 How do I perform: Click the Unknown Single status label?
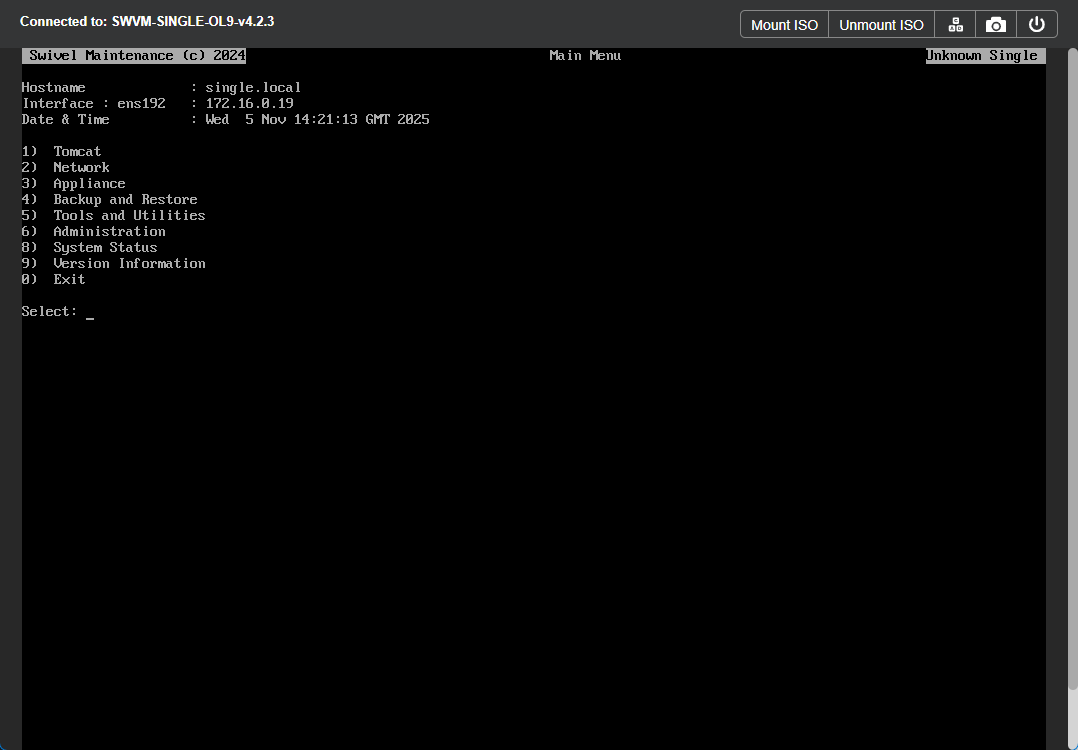(984, 55)
